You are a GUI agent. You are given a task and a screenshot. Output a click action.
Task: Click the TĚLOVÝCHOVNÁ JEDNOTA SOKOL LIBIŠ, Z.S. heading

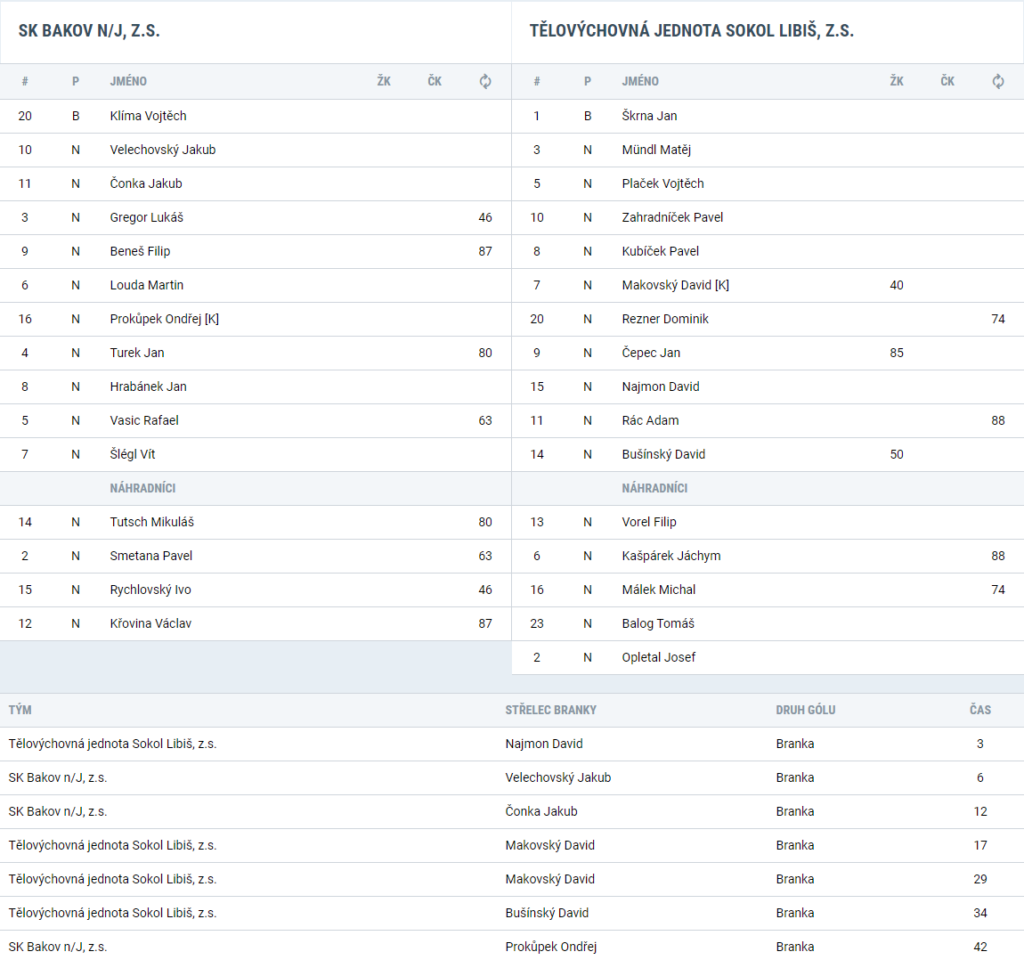click(692, 31)
